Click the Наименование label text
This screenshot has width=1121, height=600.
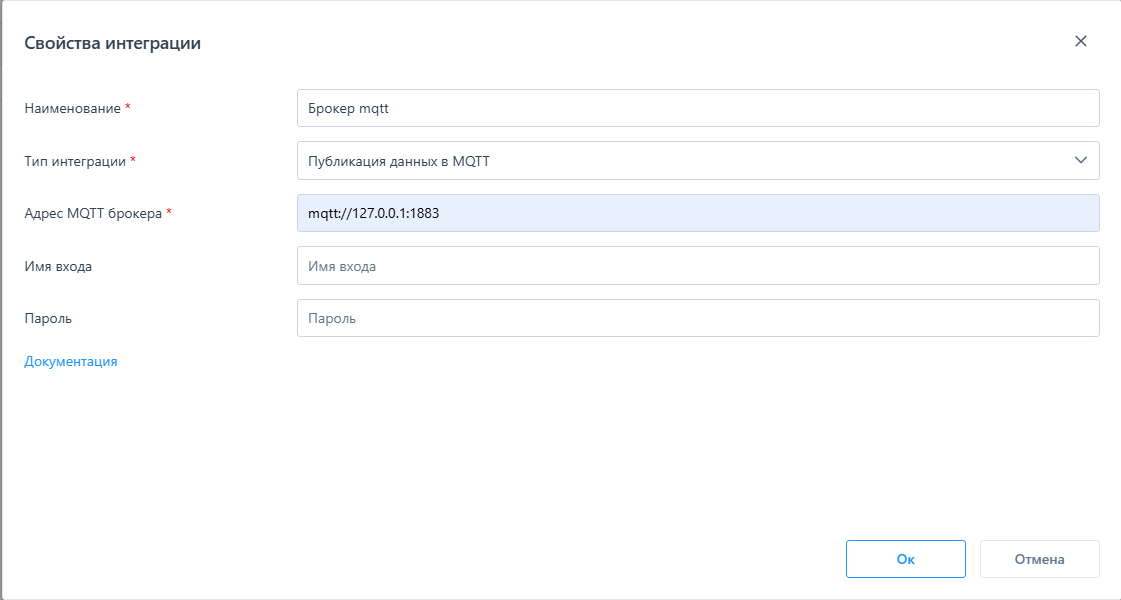[72, 108]
